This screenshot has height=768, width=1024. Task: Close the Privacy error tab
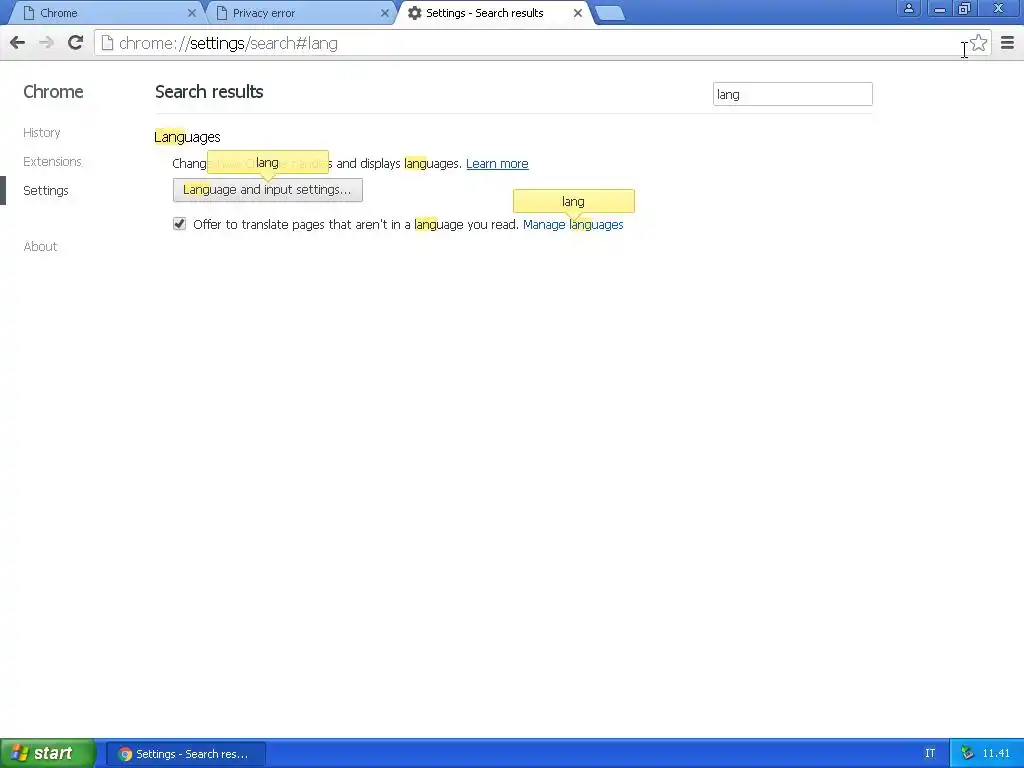385,13
